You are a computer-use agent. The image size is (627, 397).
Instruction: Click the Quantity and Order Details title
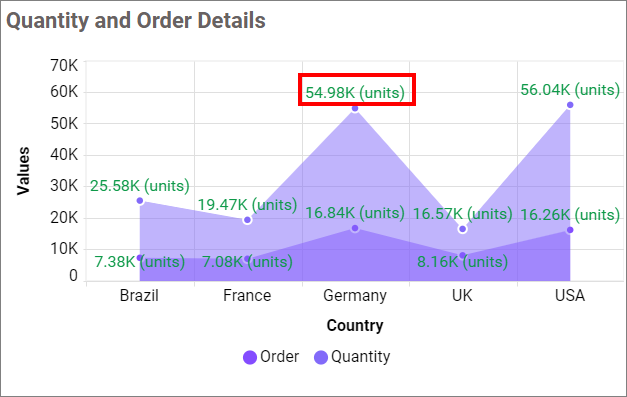coord(136,20)
